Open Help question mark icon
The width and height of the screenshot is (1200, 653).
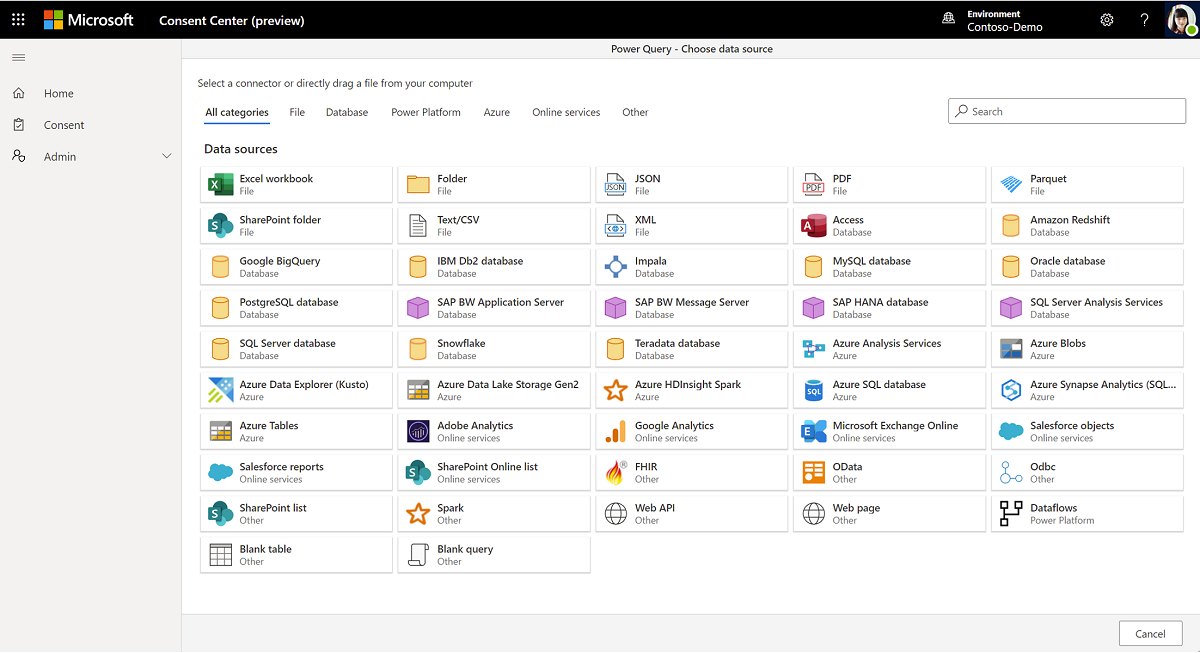(x=1145, y=20)
